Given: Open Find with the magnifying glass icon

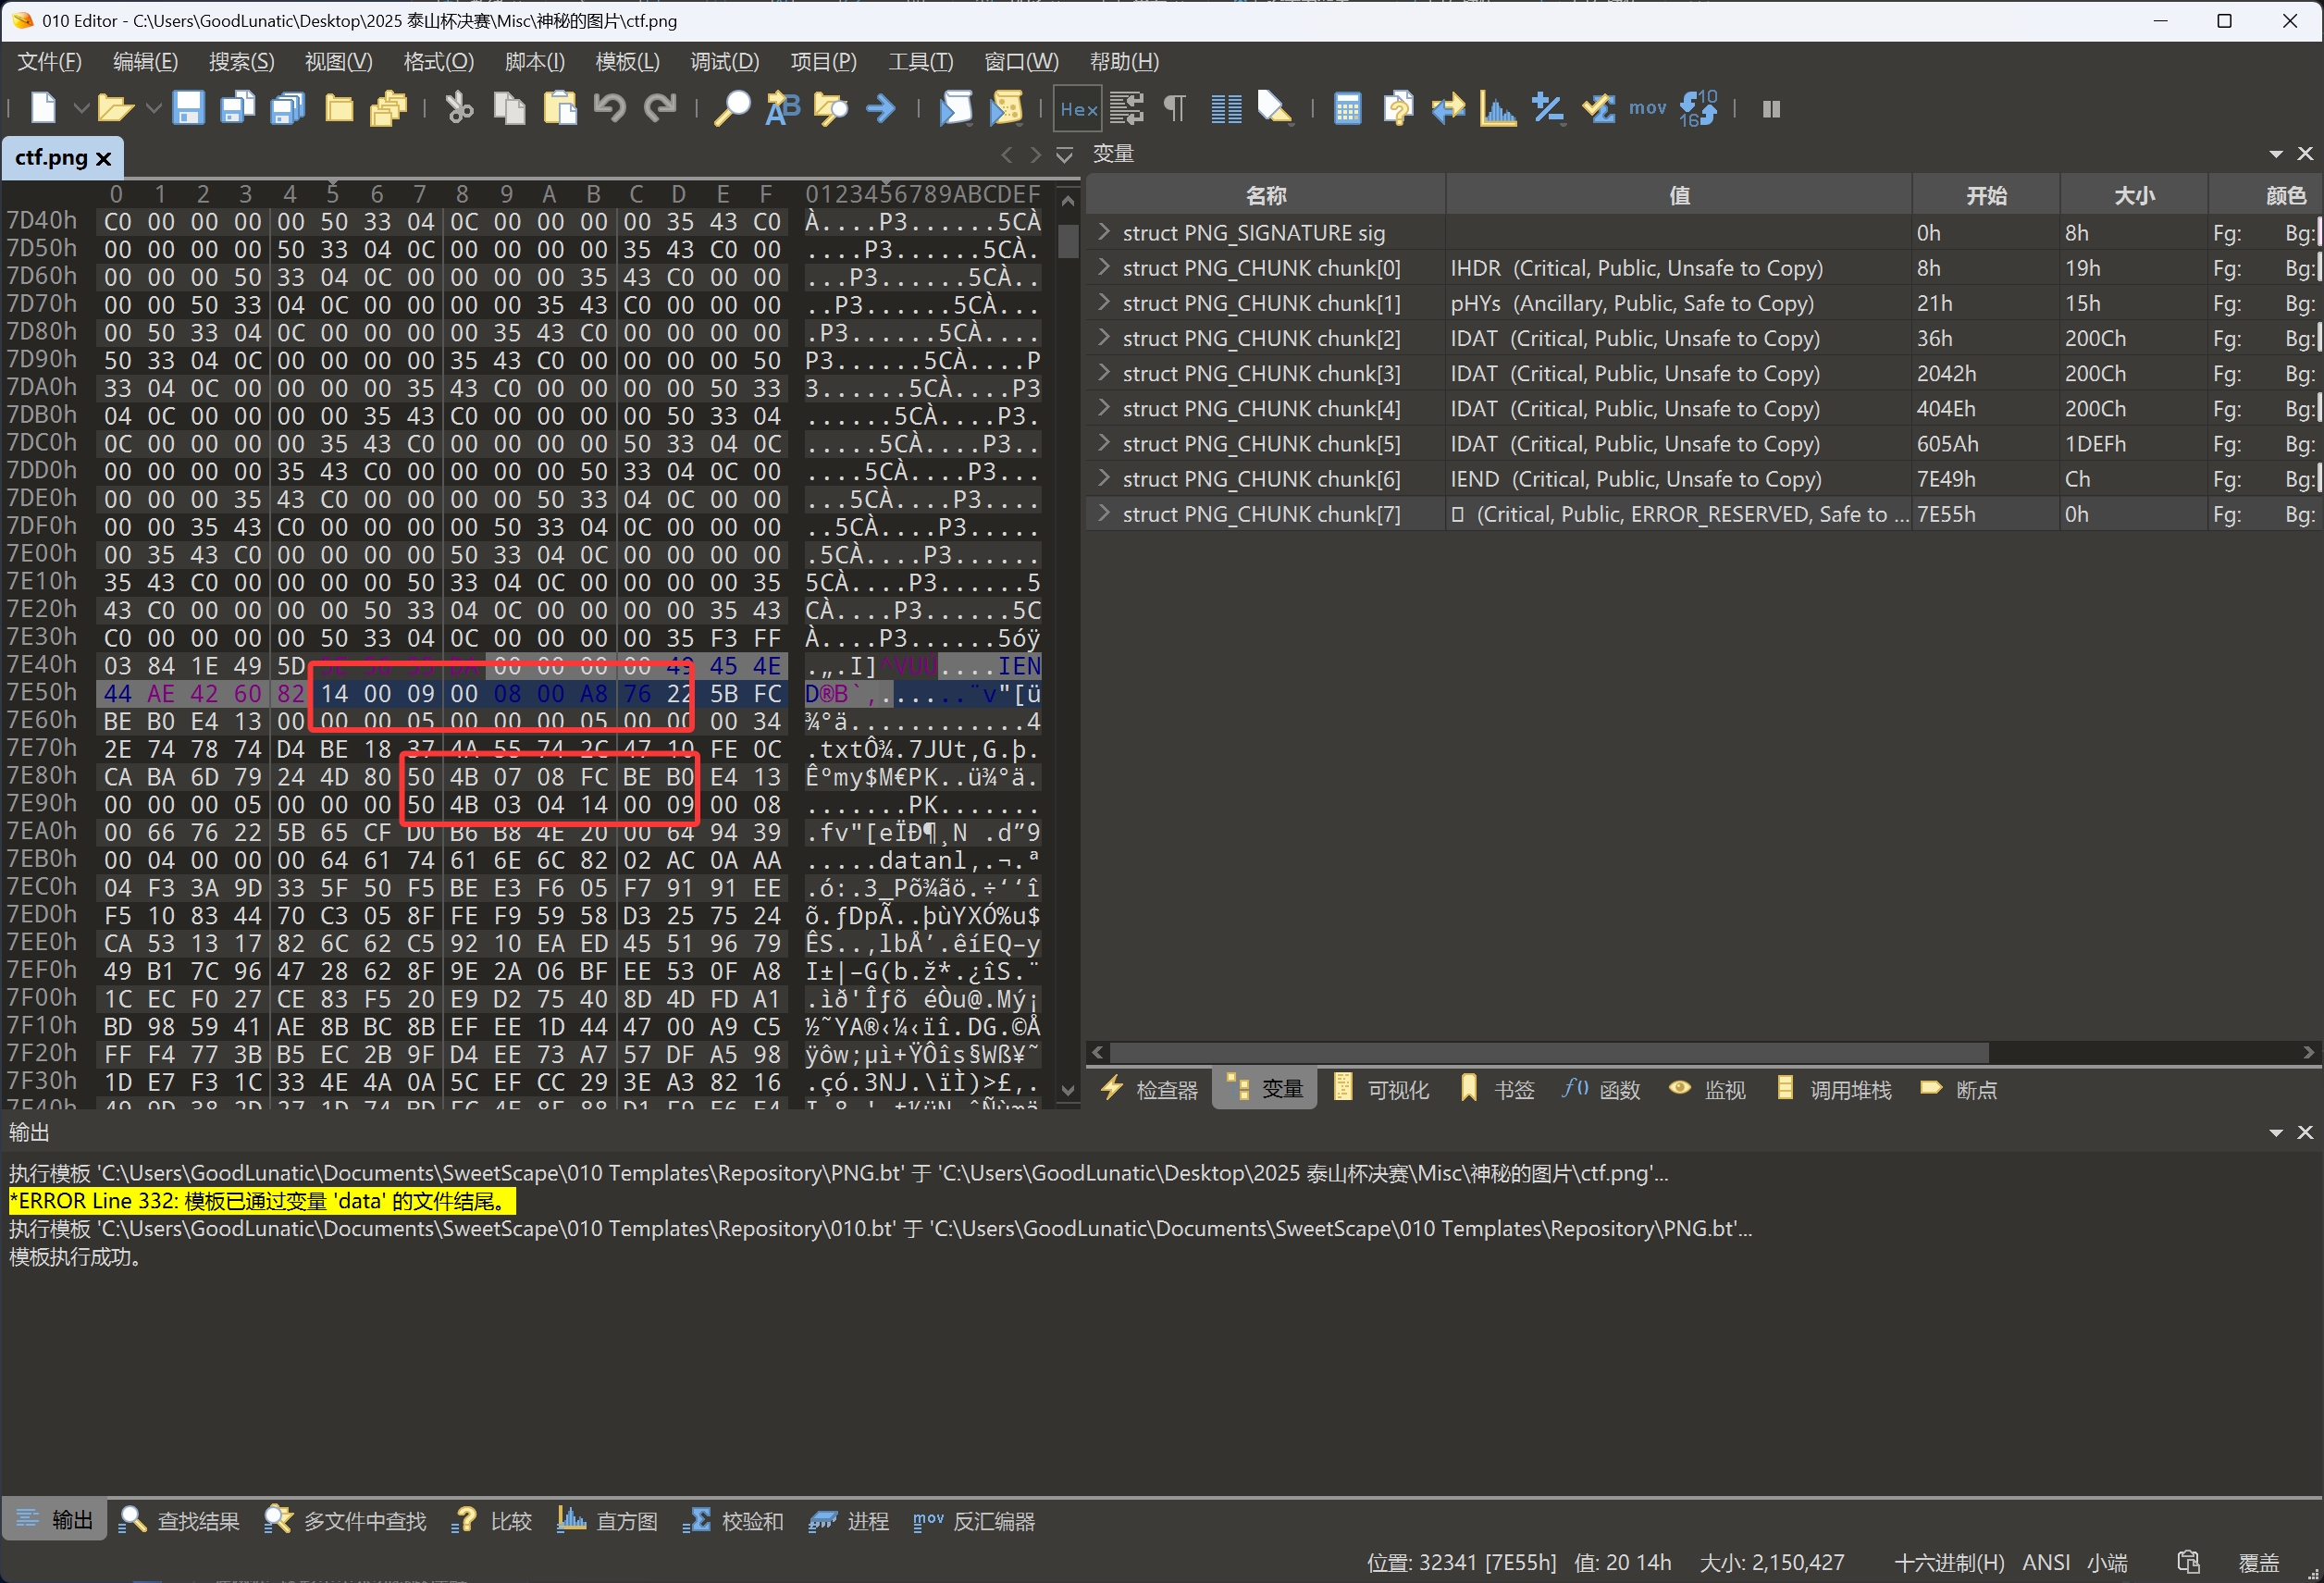Looking at the screenshot, I should tap(731, 108).
